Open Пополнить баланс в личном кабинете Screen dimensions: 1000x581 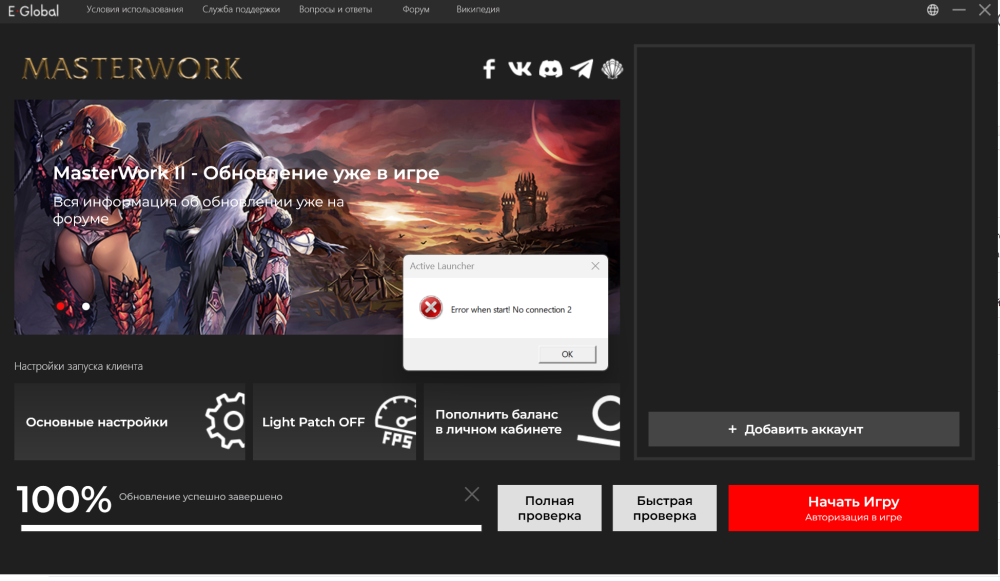point(521,422)
